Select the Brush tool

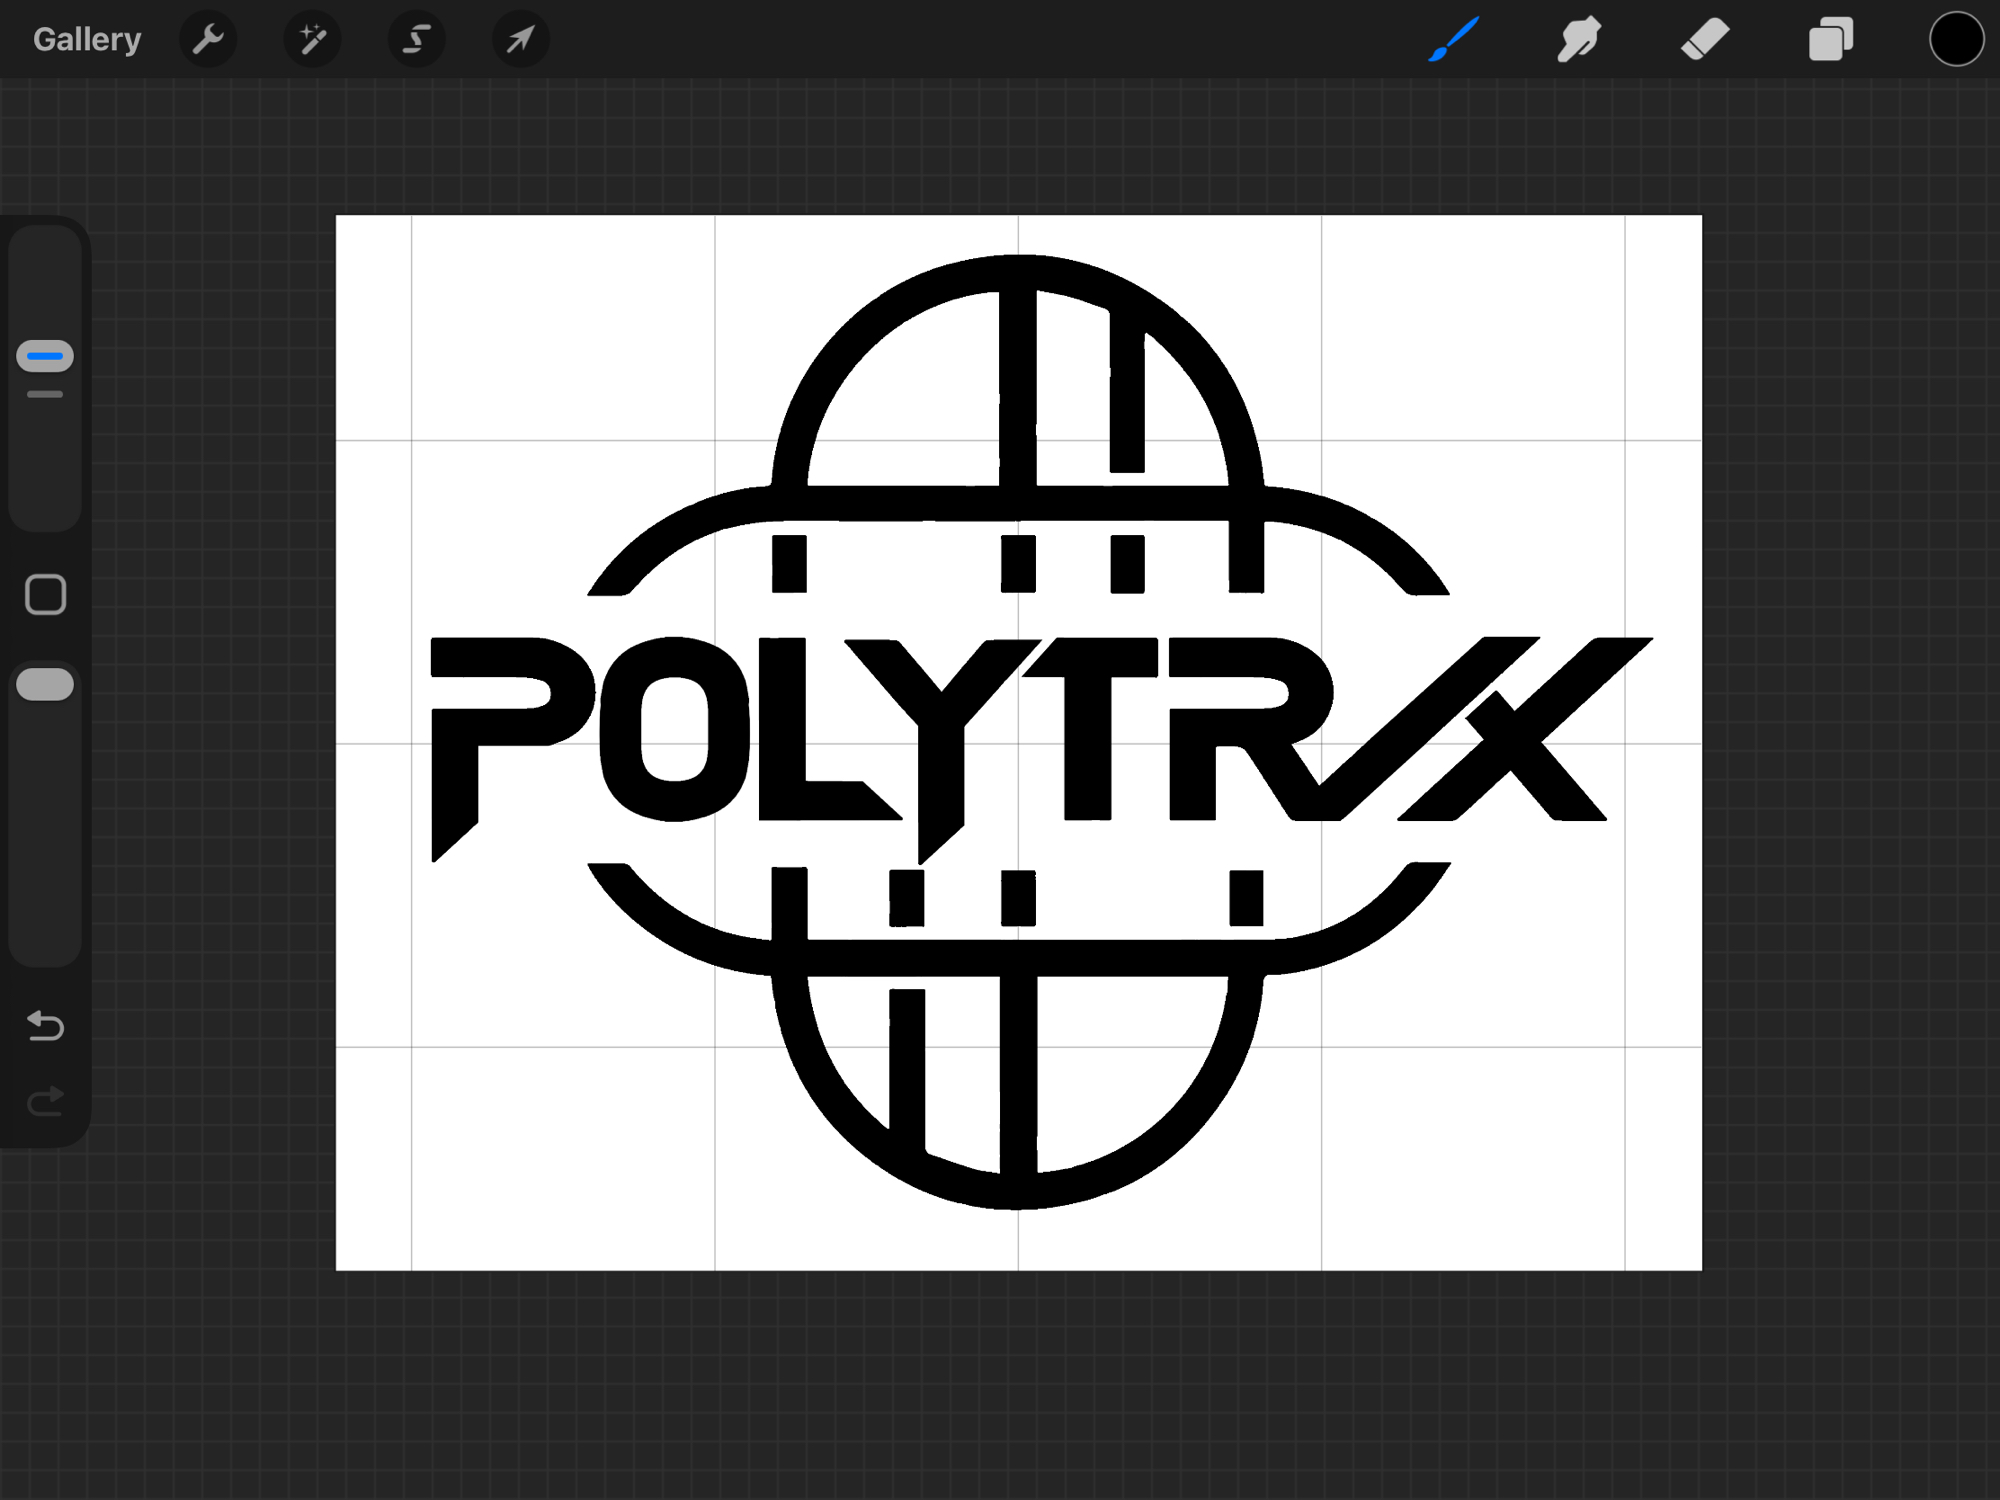(x=1454, y=40)
